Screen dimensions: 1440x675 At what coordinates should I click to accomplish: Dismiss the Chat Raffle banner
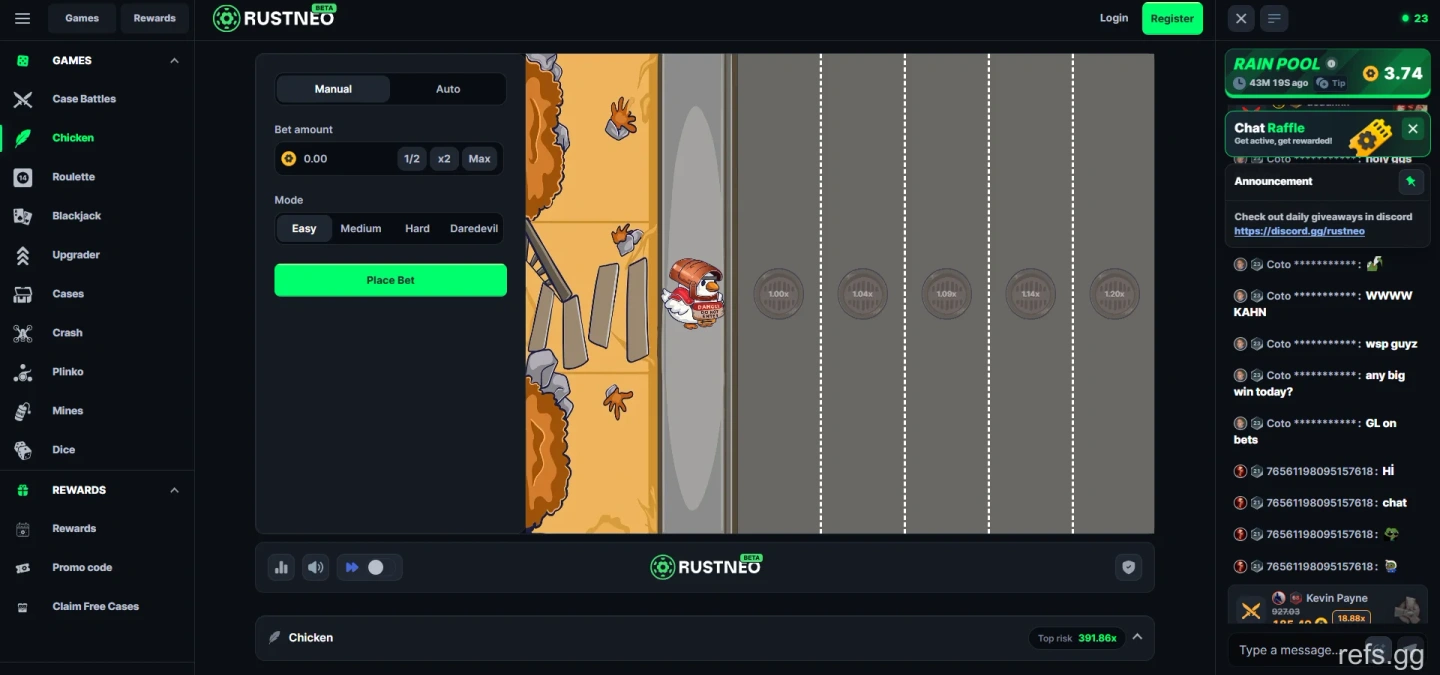tap(1412, 129)
